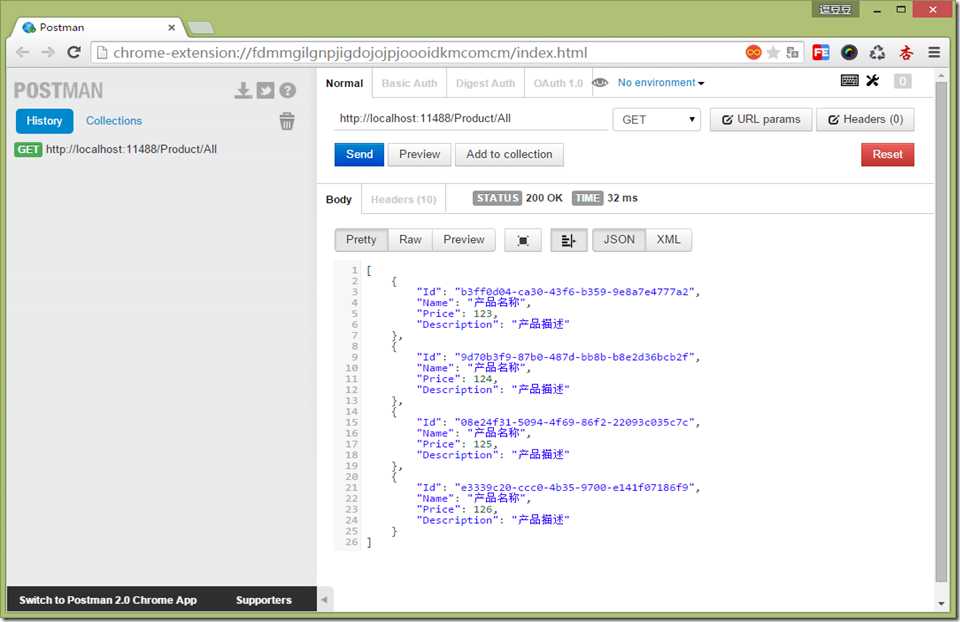Open the No environment dropdown

click(x=661, y=83)
